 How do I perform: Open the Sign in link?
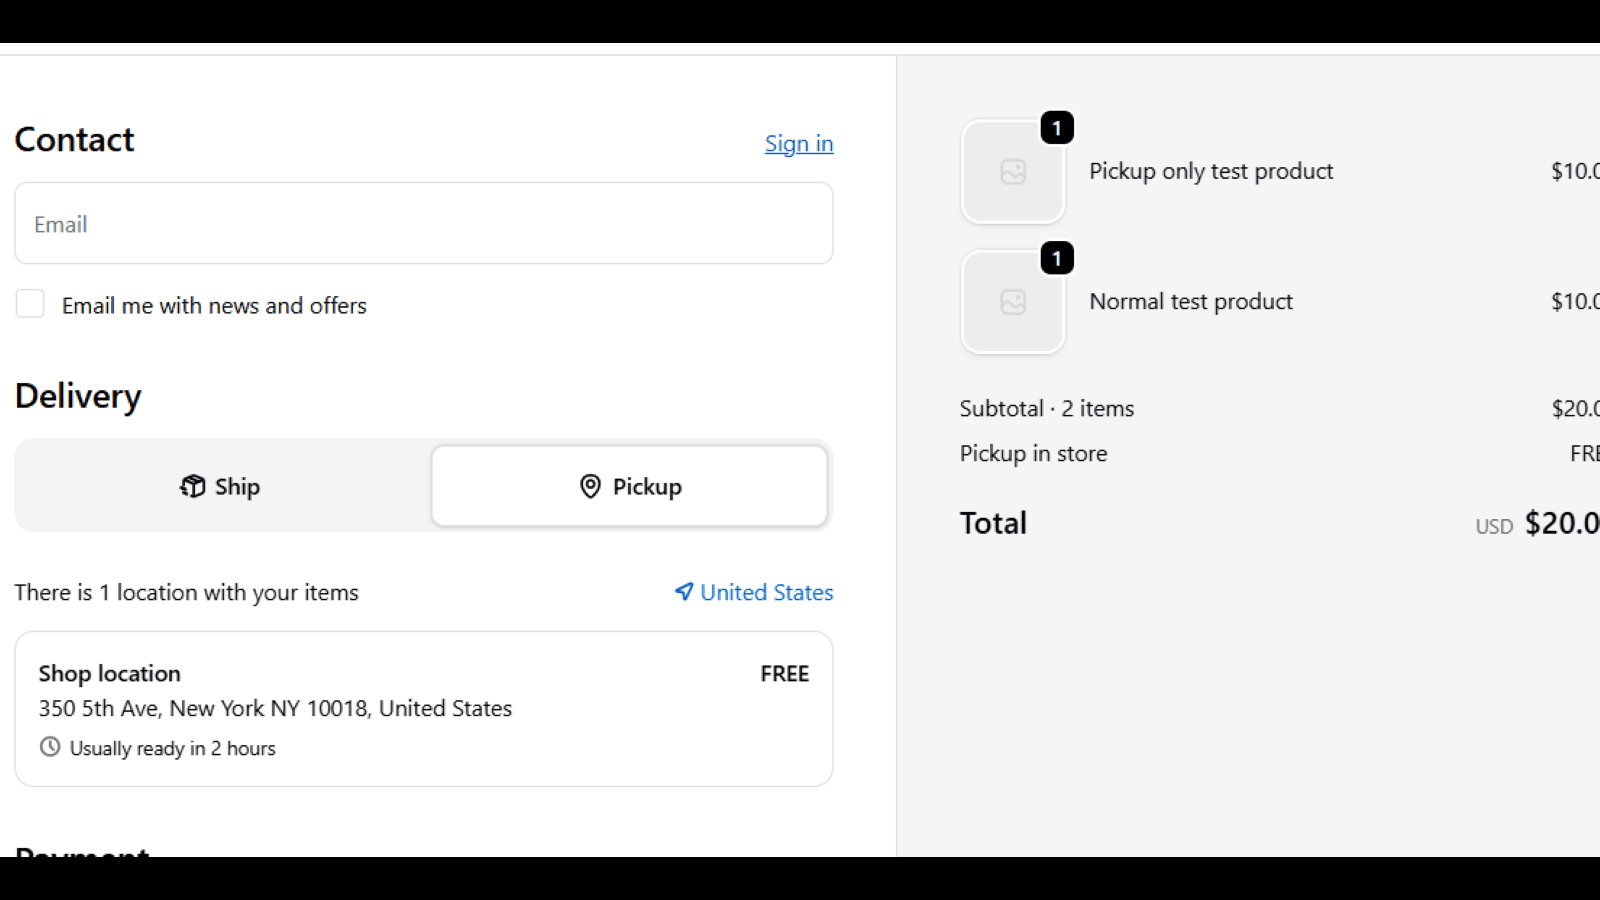coord(799,144)
